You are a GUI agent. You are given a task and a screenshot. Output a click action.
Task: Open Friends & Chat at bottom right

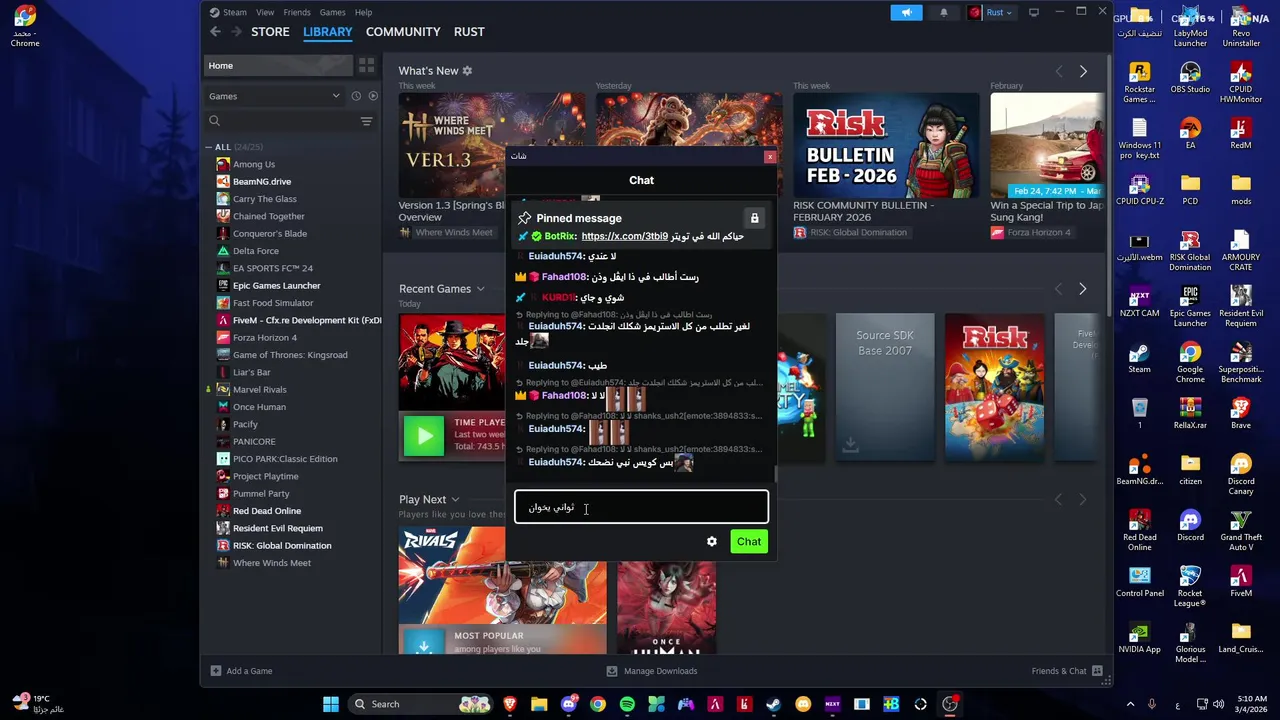click(x=1067, y=671)
